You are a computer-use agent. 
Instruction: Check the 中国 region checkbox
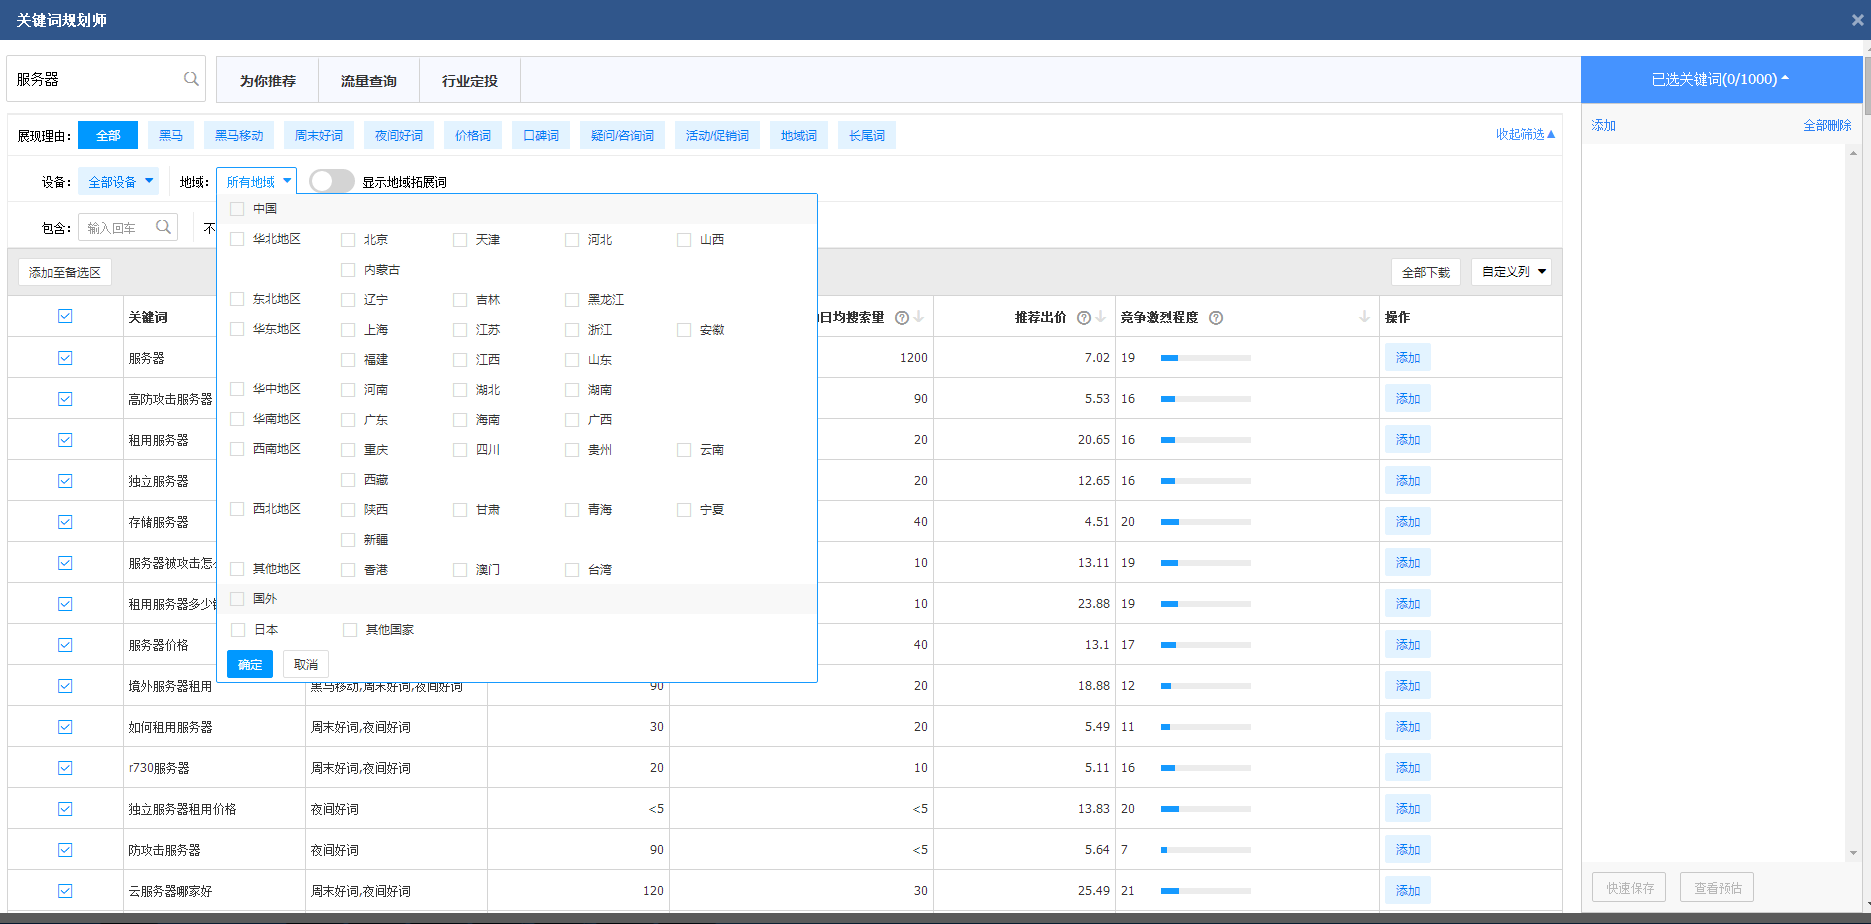237,209
